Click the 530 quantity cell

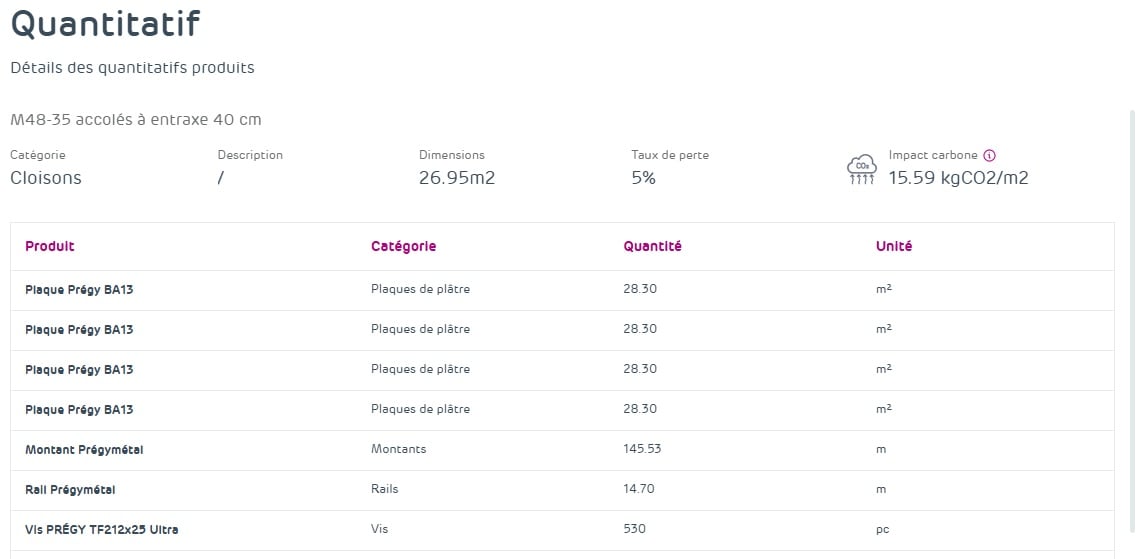pos(634,530)
